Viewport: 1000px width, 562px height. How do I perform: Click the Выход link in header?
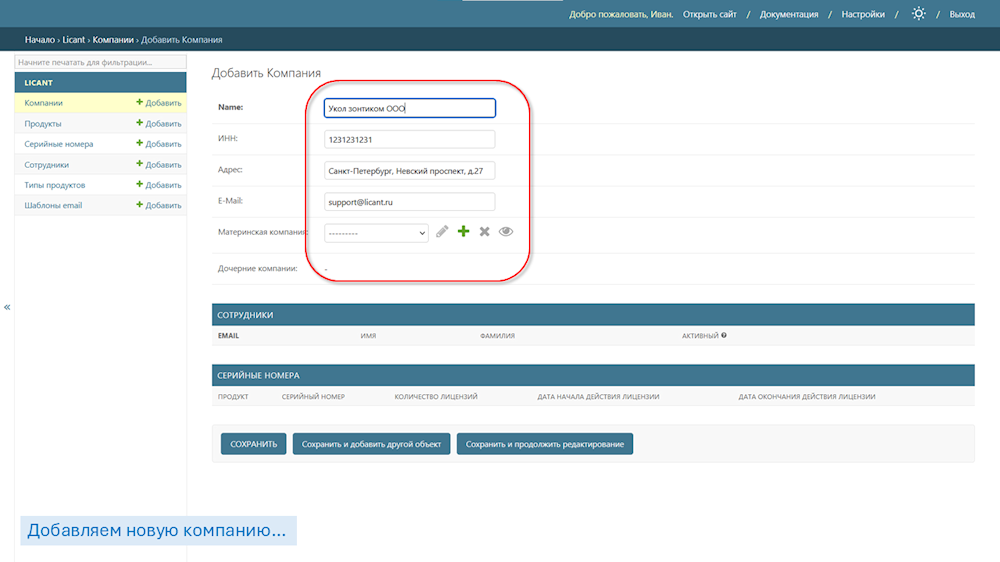(962, 14)
